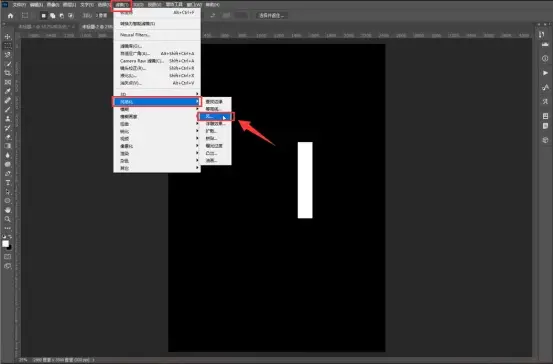Expand the 锐化 (Sharpen) filter submenu
The height and width of the screenshot is (364, 553).
[x=157, y=132]
